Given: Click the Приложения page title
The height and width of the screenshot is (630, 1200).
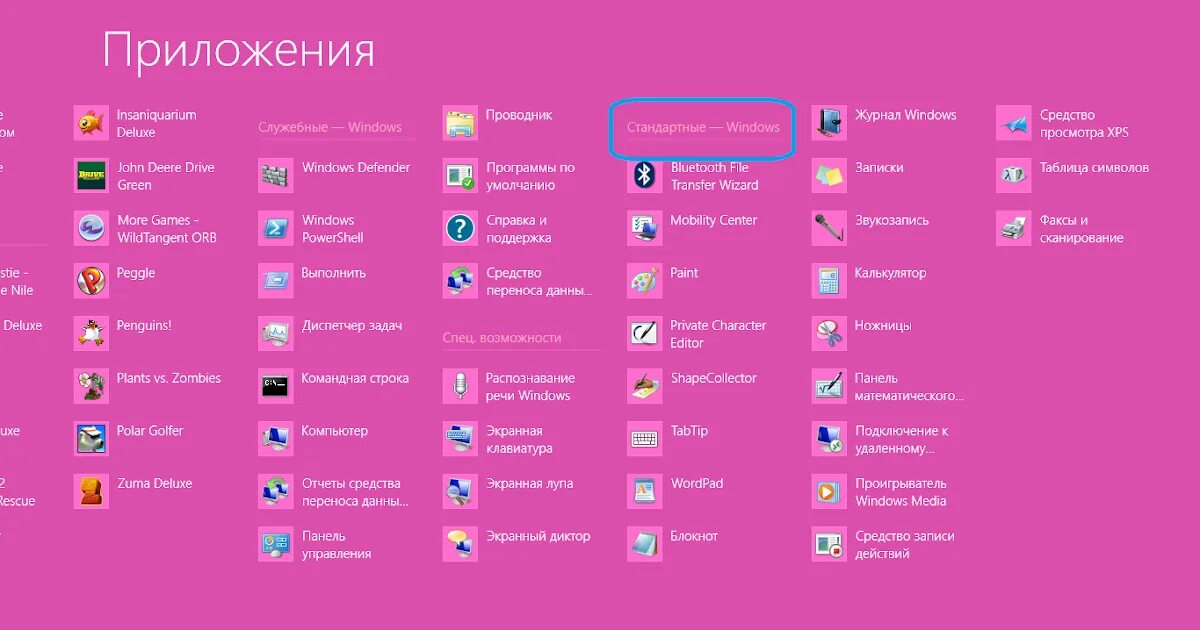Looking at the screenshot, I should (x=239, y=50).
